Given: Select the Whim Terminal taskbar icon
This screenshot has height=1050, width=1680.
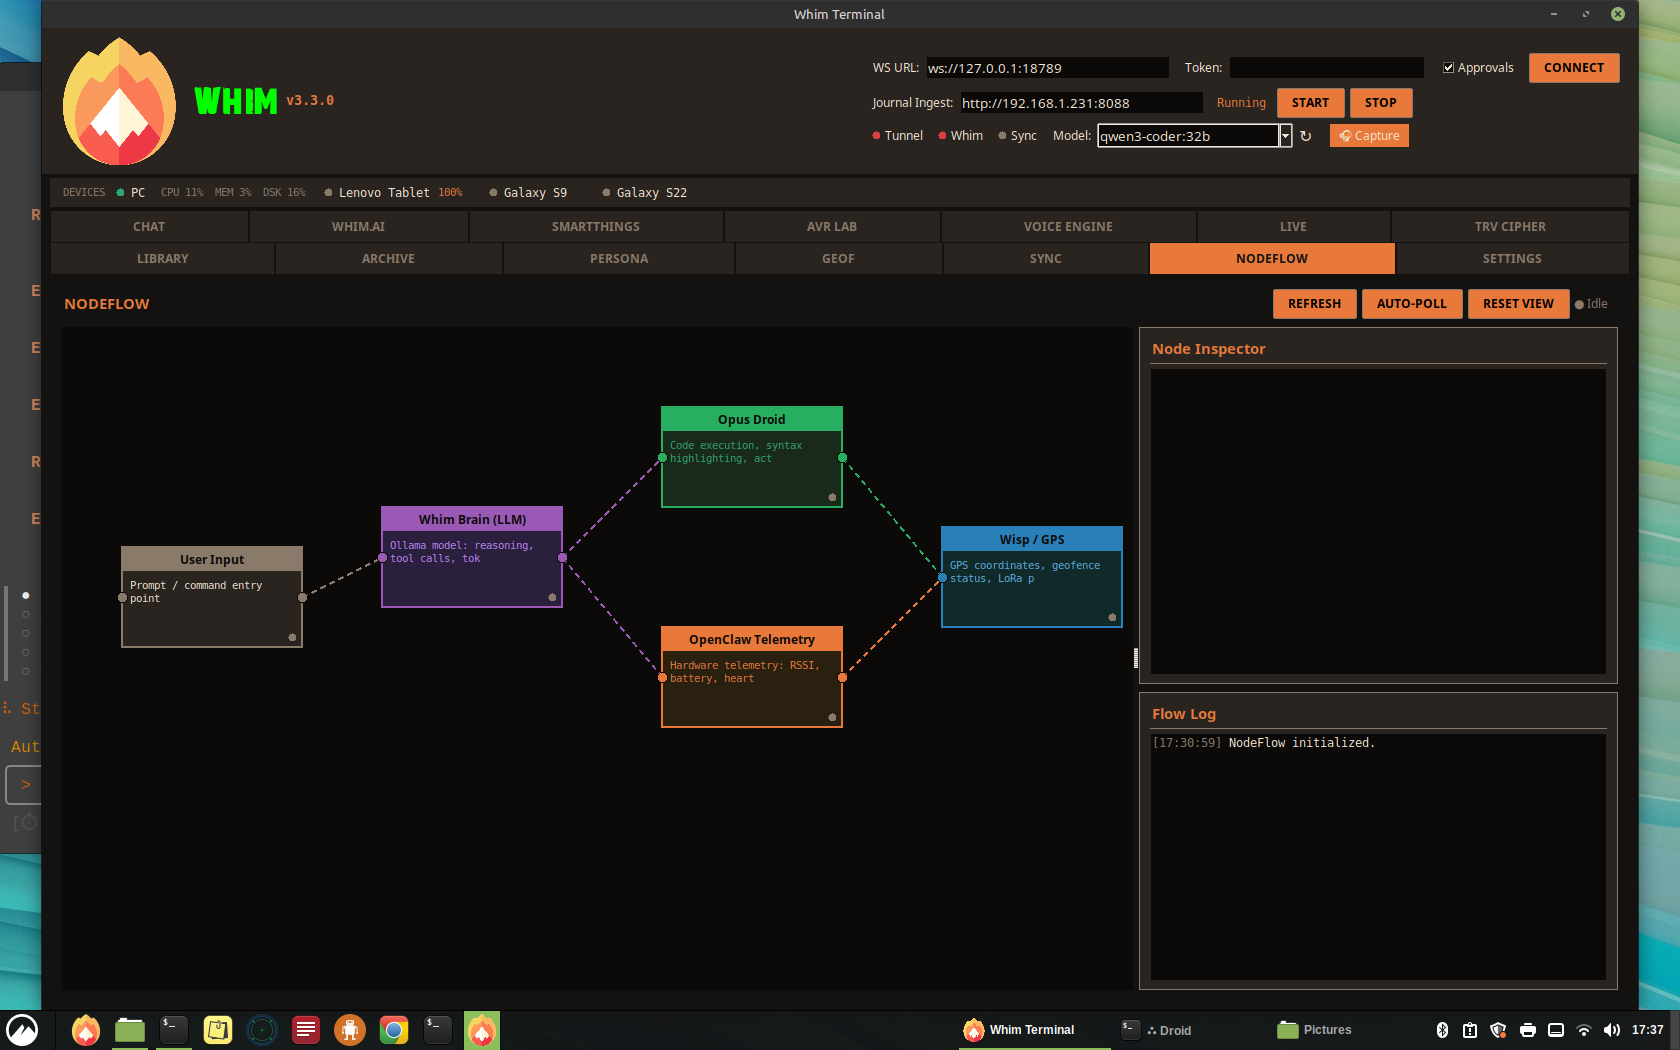Looking at the screenshot, I should click(x=1020, y=1030).
